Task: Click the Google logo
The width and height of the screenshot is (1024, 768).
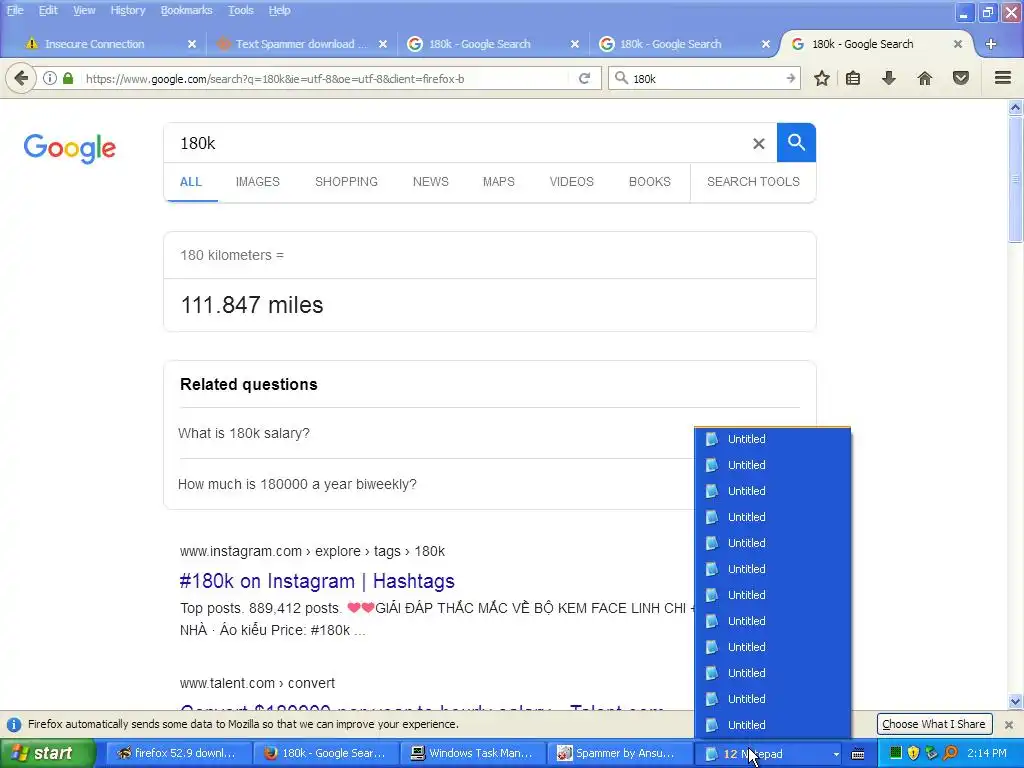Action: pos(70,148)
